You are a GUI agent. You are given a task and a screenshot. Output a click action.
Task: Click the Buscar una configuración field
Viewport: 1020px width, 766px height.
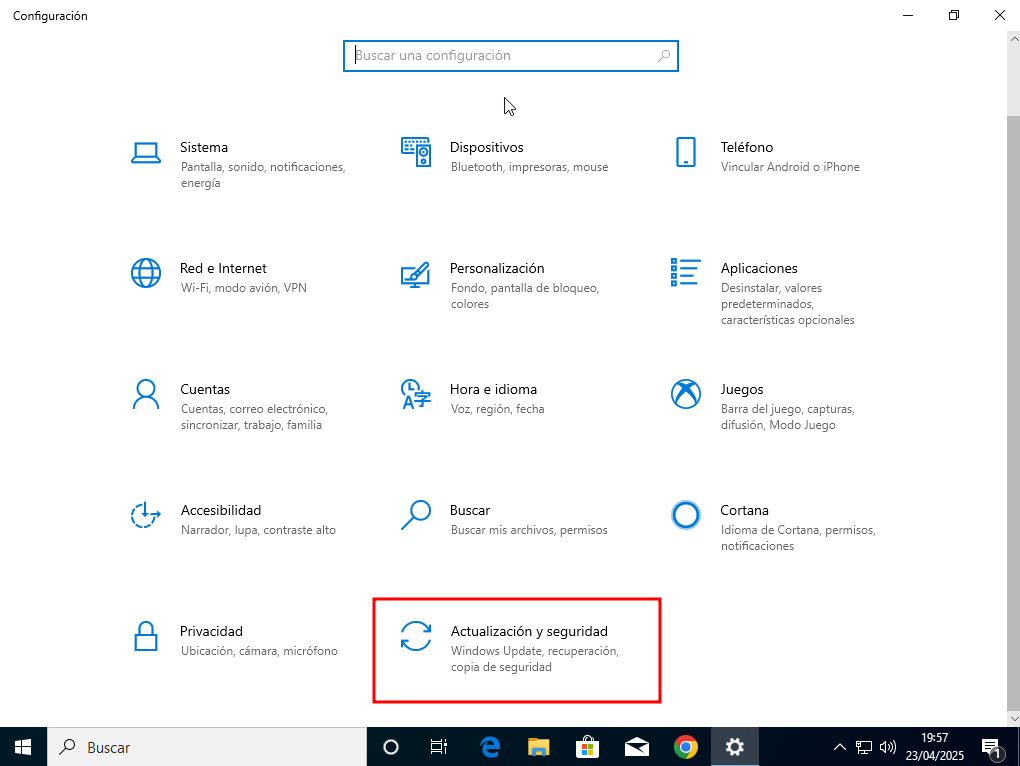(x=500, y=56)
